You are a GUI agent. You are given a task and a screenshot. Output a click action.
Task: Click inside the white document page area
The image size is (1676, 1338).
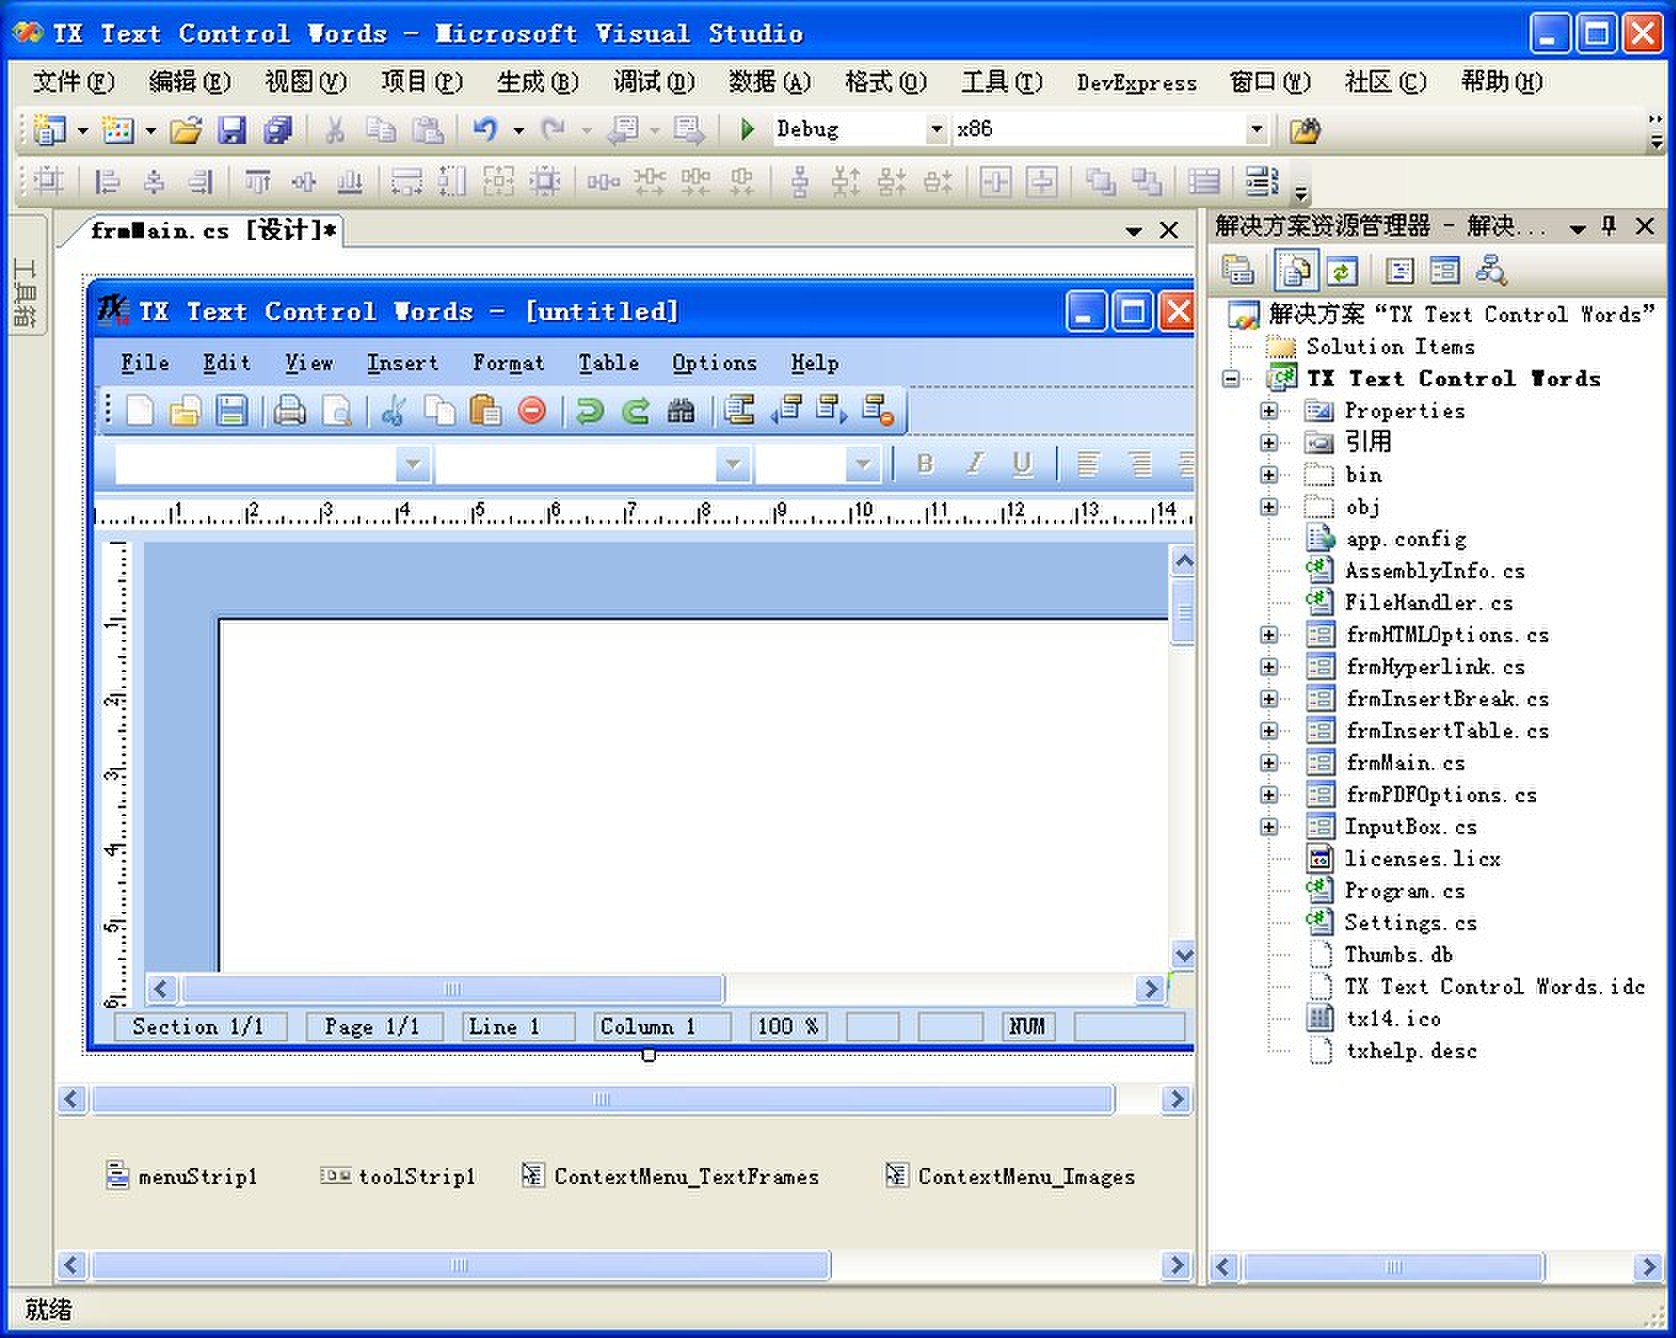click(693, 796)
